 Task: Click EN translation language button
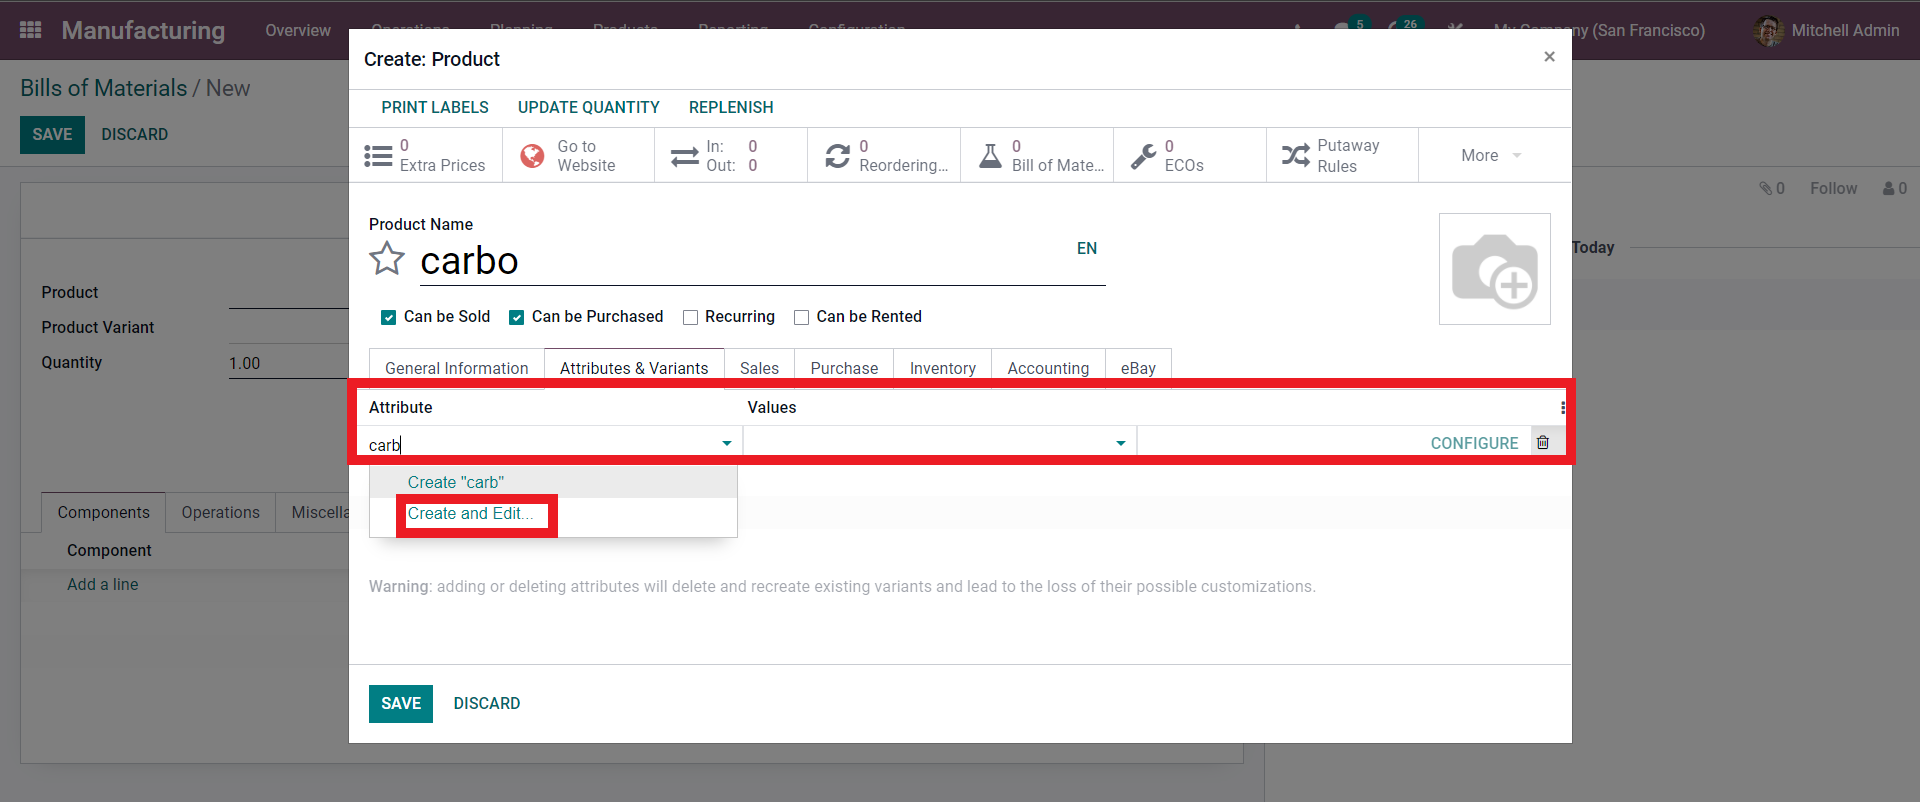point(1087,248)
